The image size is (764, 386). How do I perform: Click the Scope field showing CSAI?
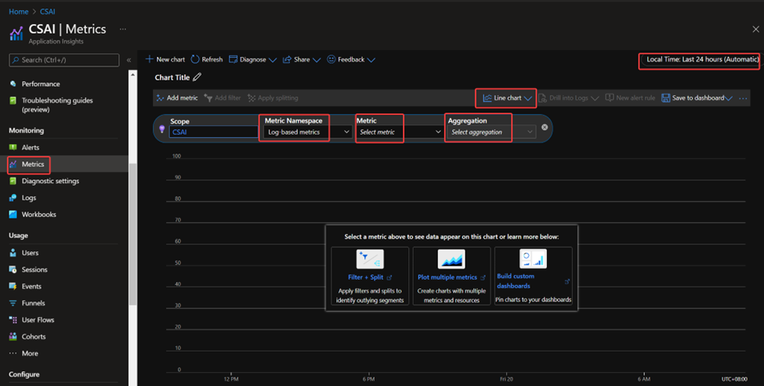[213, 132]
